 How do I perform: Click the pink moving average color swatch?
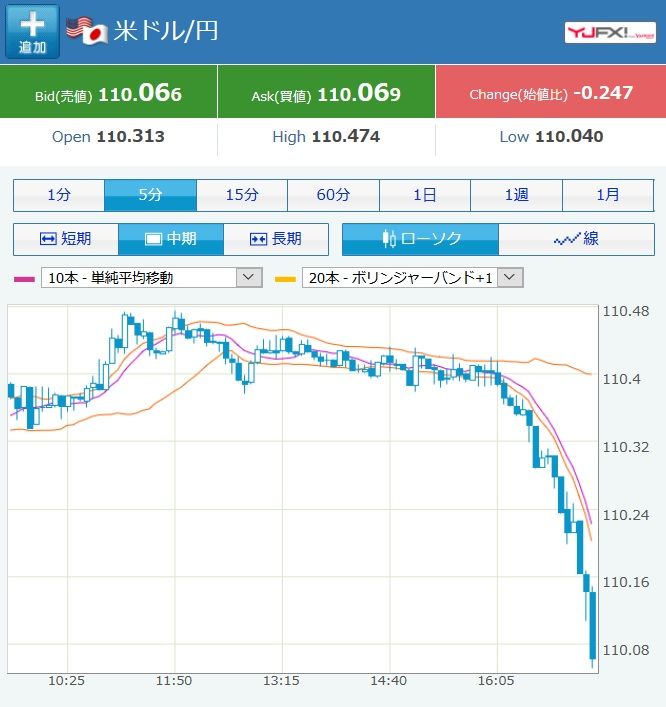(x=24, y=279)
